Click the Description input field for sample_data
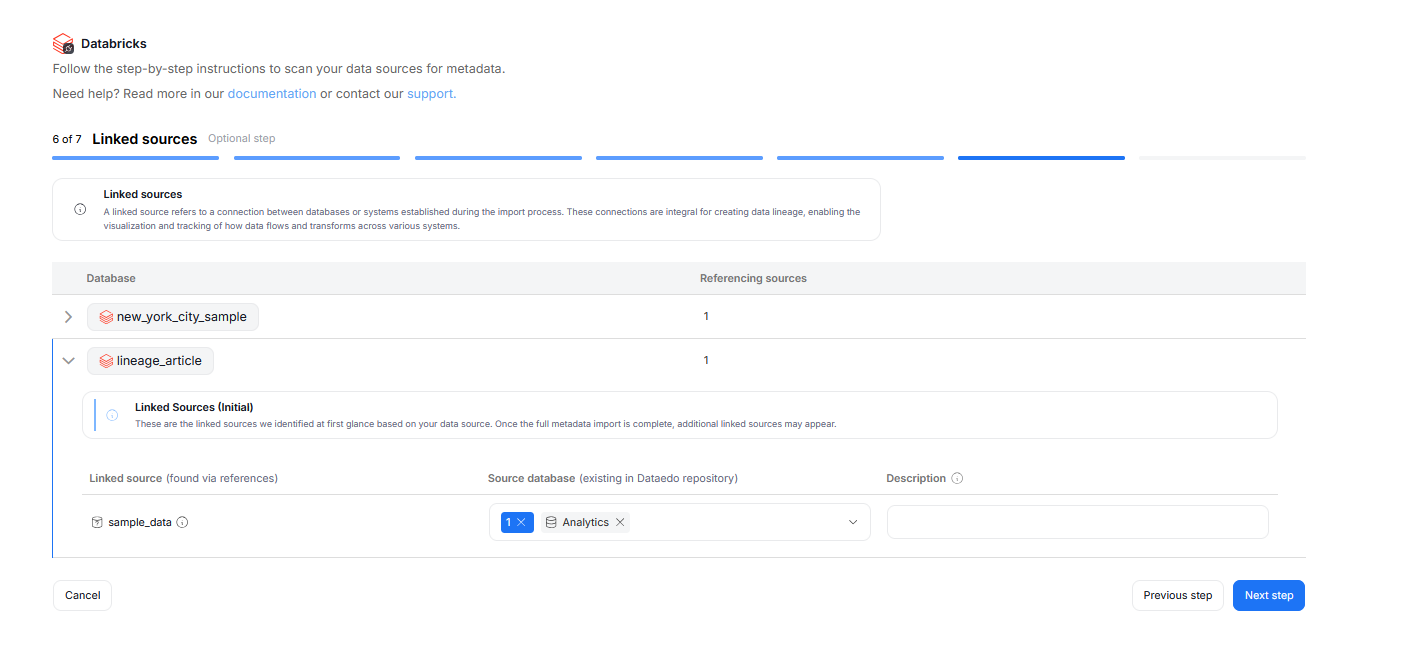This screenshot has width=1412, height=662. click(1077, 522)
